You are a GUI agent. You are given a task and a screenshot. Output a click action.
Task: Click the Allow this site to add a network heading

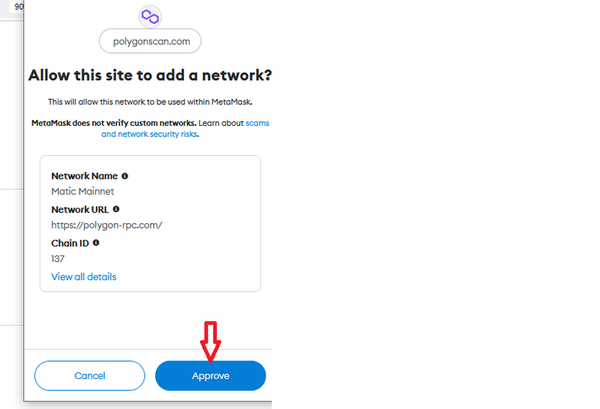point(150,75)
